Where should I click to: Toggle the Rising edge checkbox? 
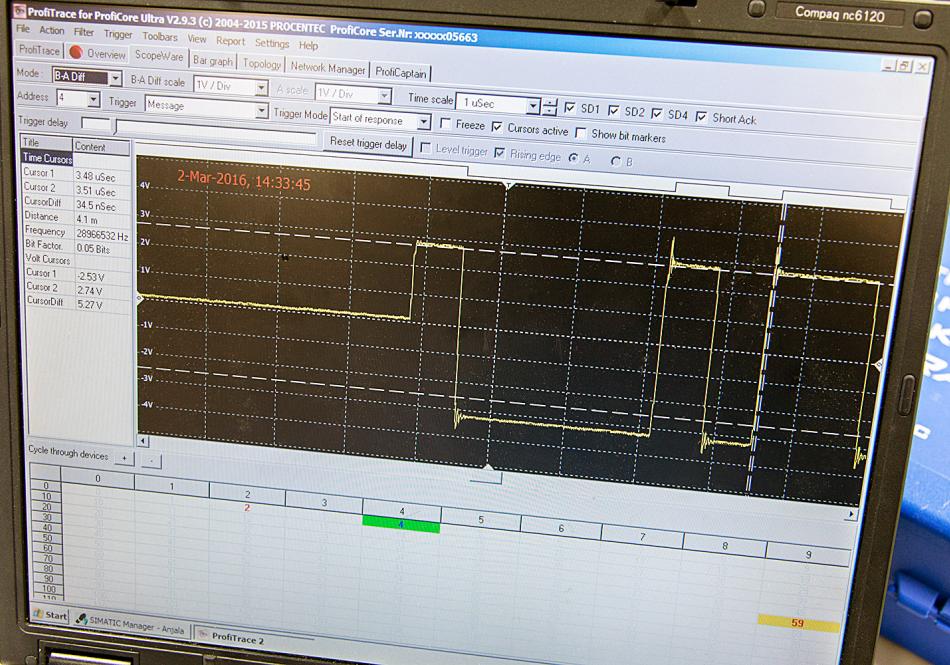(500, 153)
